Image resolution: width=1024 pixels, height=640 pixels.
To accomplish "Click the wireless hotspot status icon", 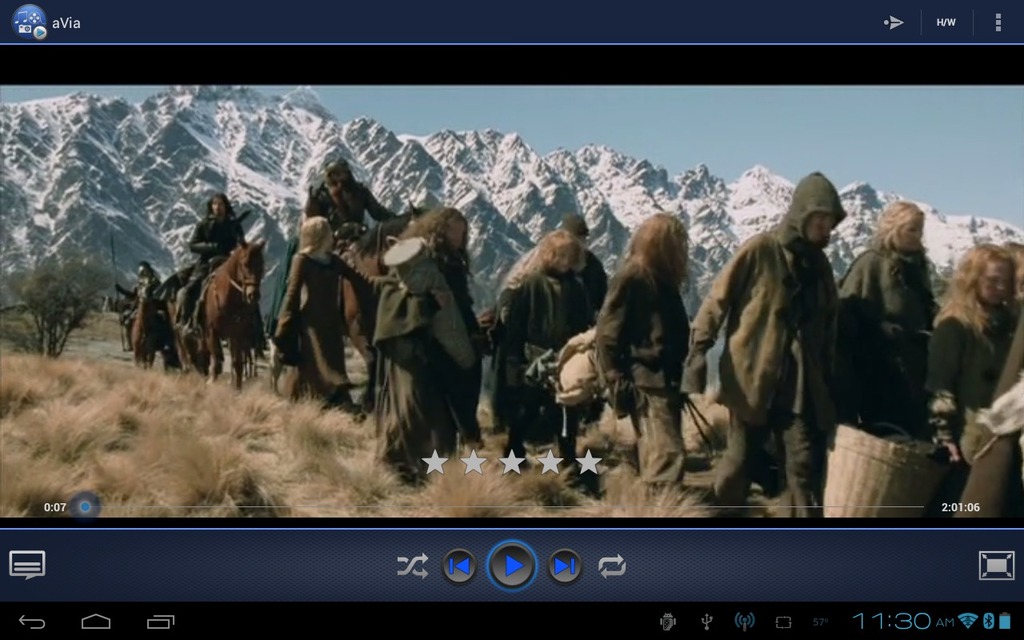I will coord(744,622).
